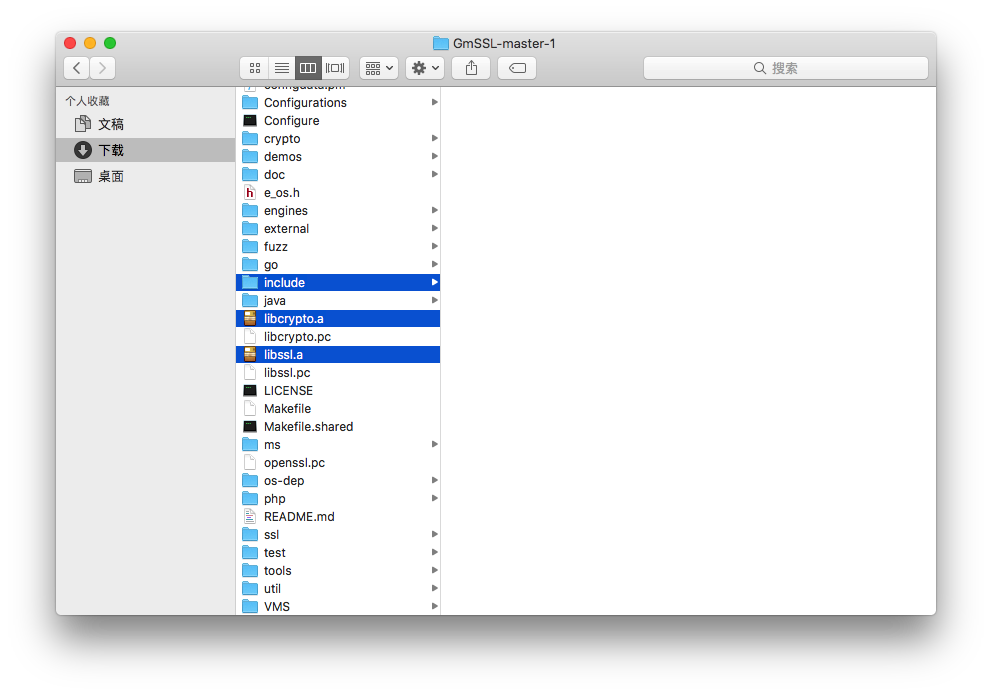
Task: Select the os-dep folder name
Action: [284, 481]
